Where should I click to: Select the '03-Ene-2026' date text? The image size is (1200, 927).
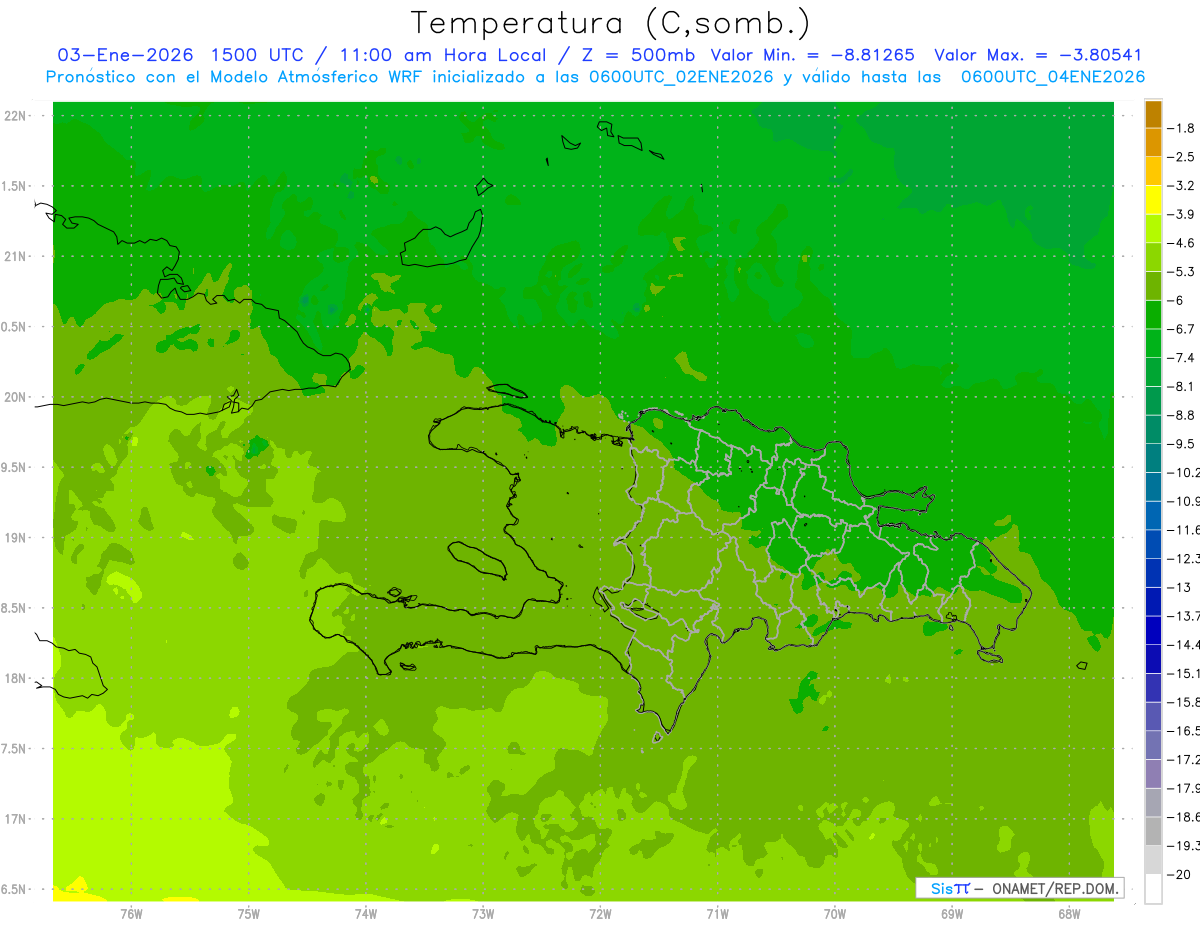(x=125, y=55)
